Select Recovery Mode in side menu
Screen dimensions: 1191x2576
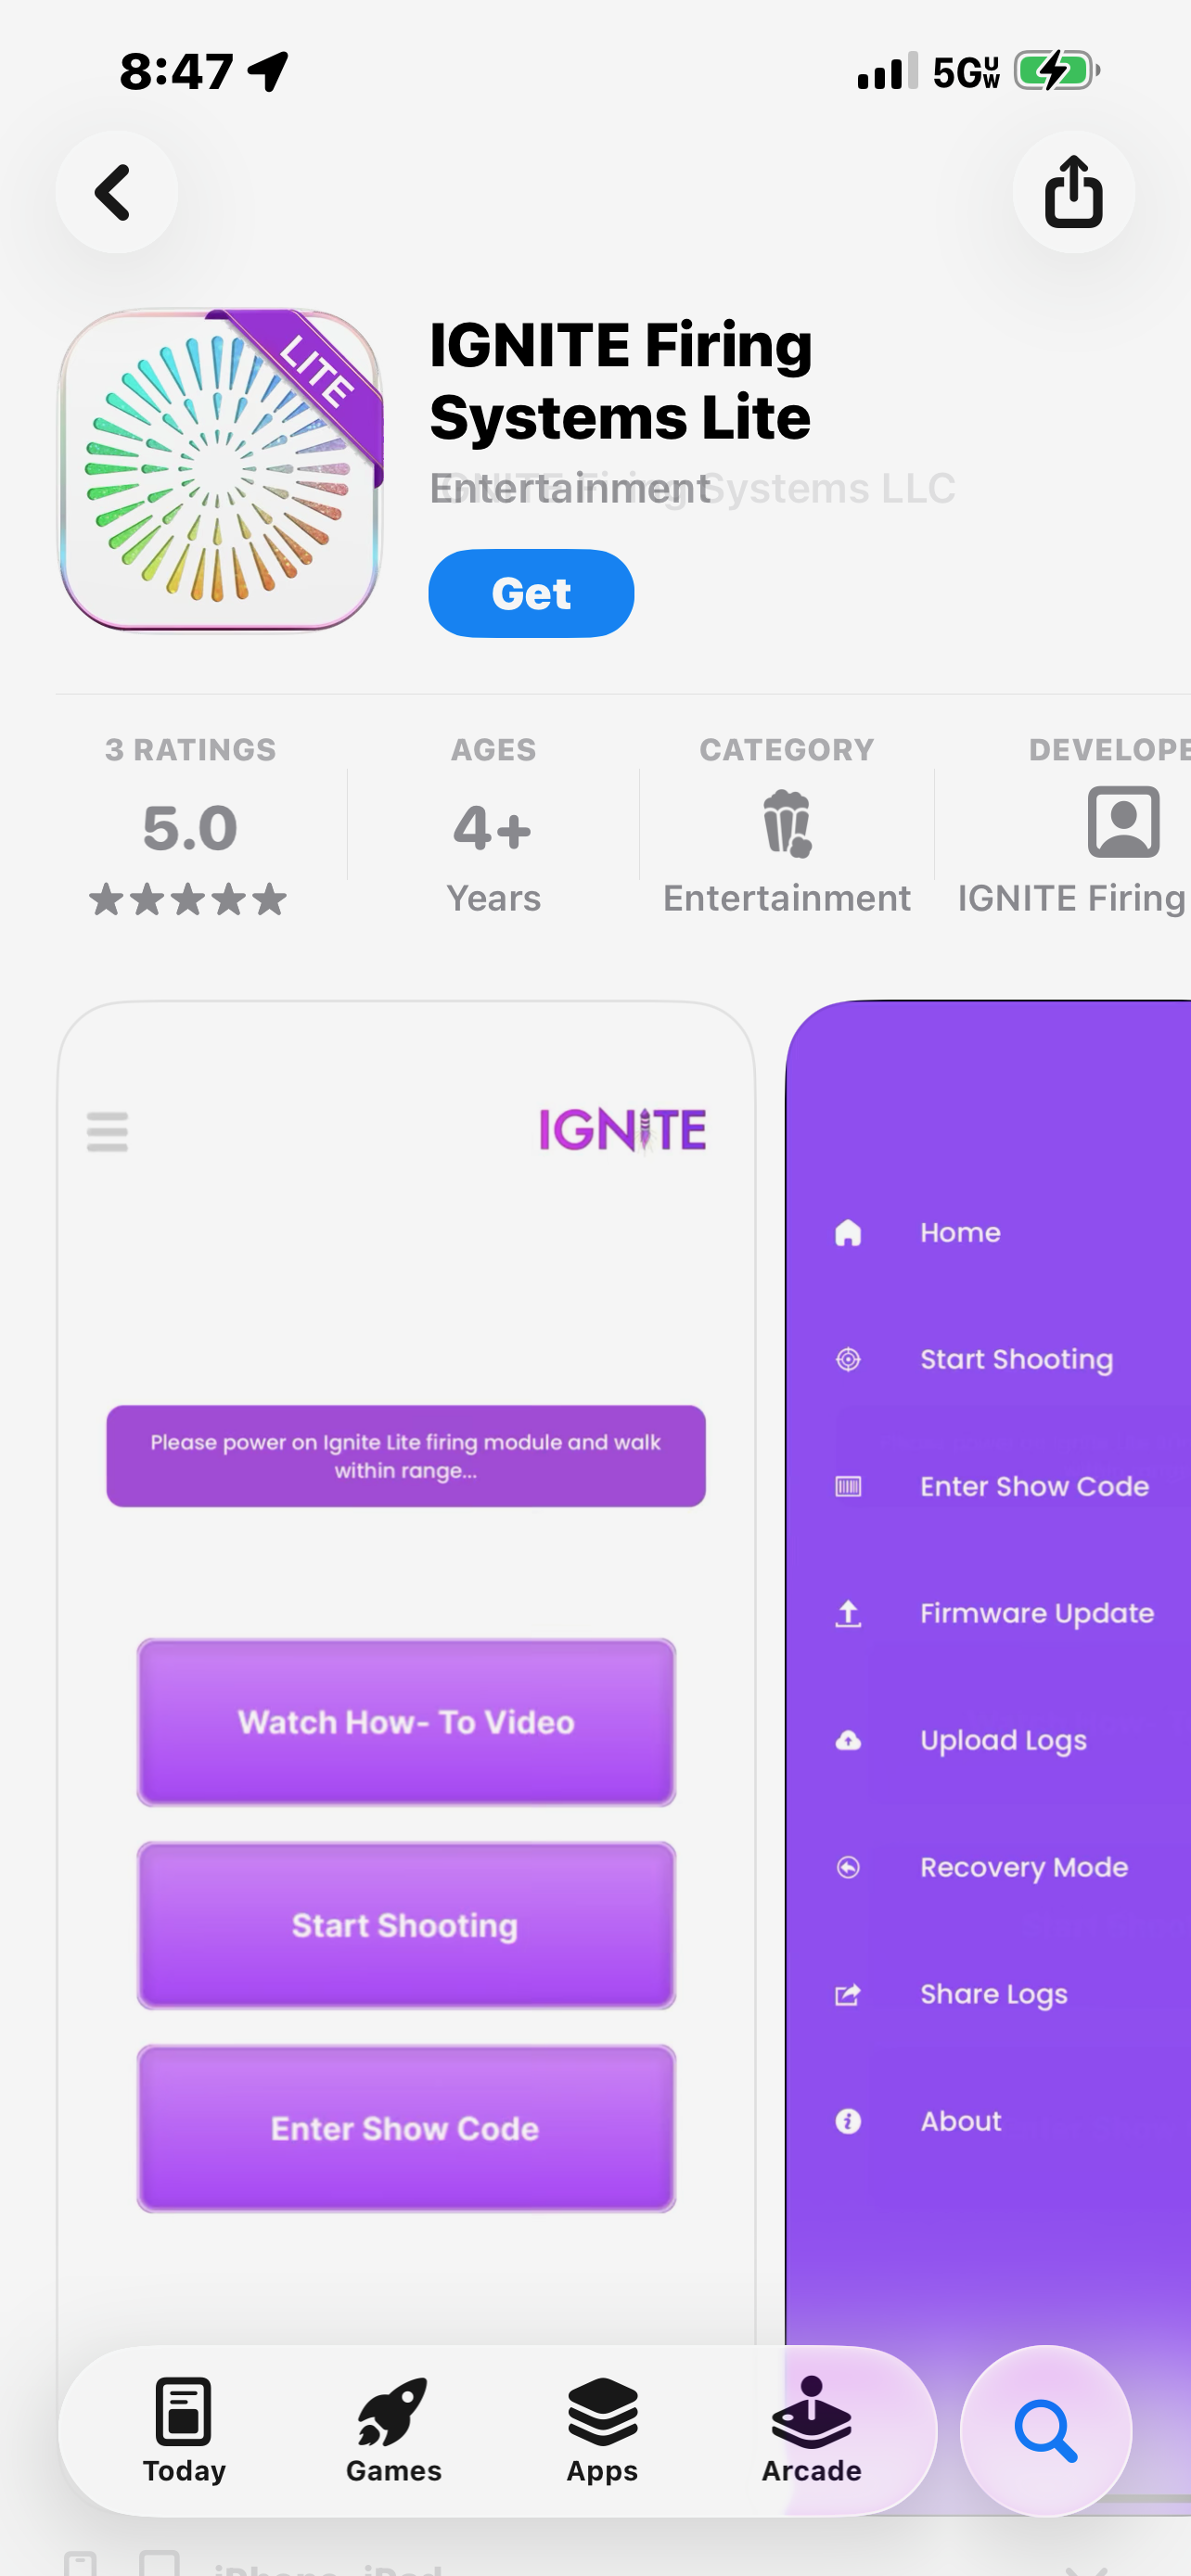(x=1024, y=1867)
